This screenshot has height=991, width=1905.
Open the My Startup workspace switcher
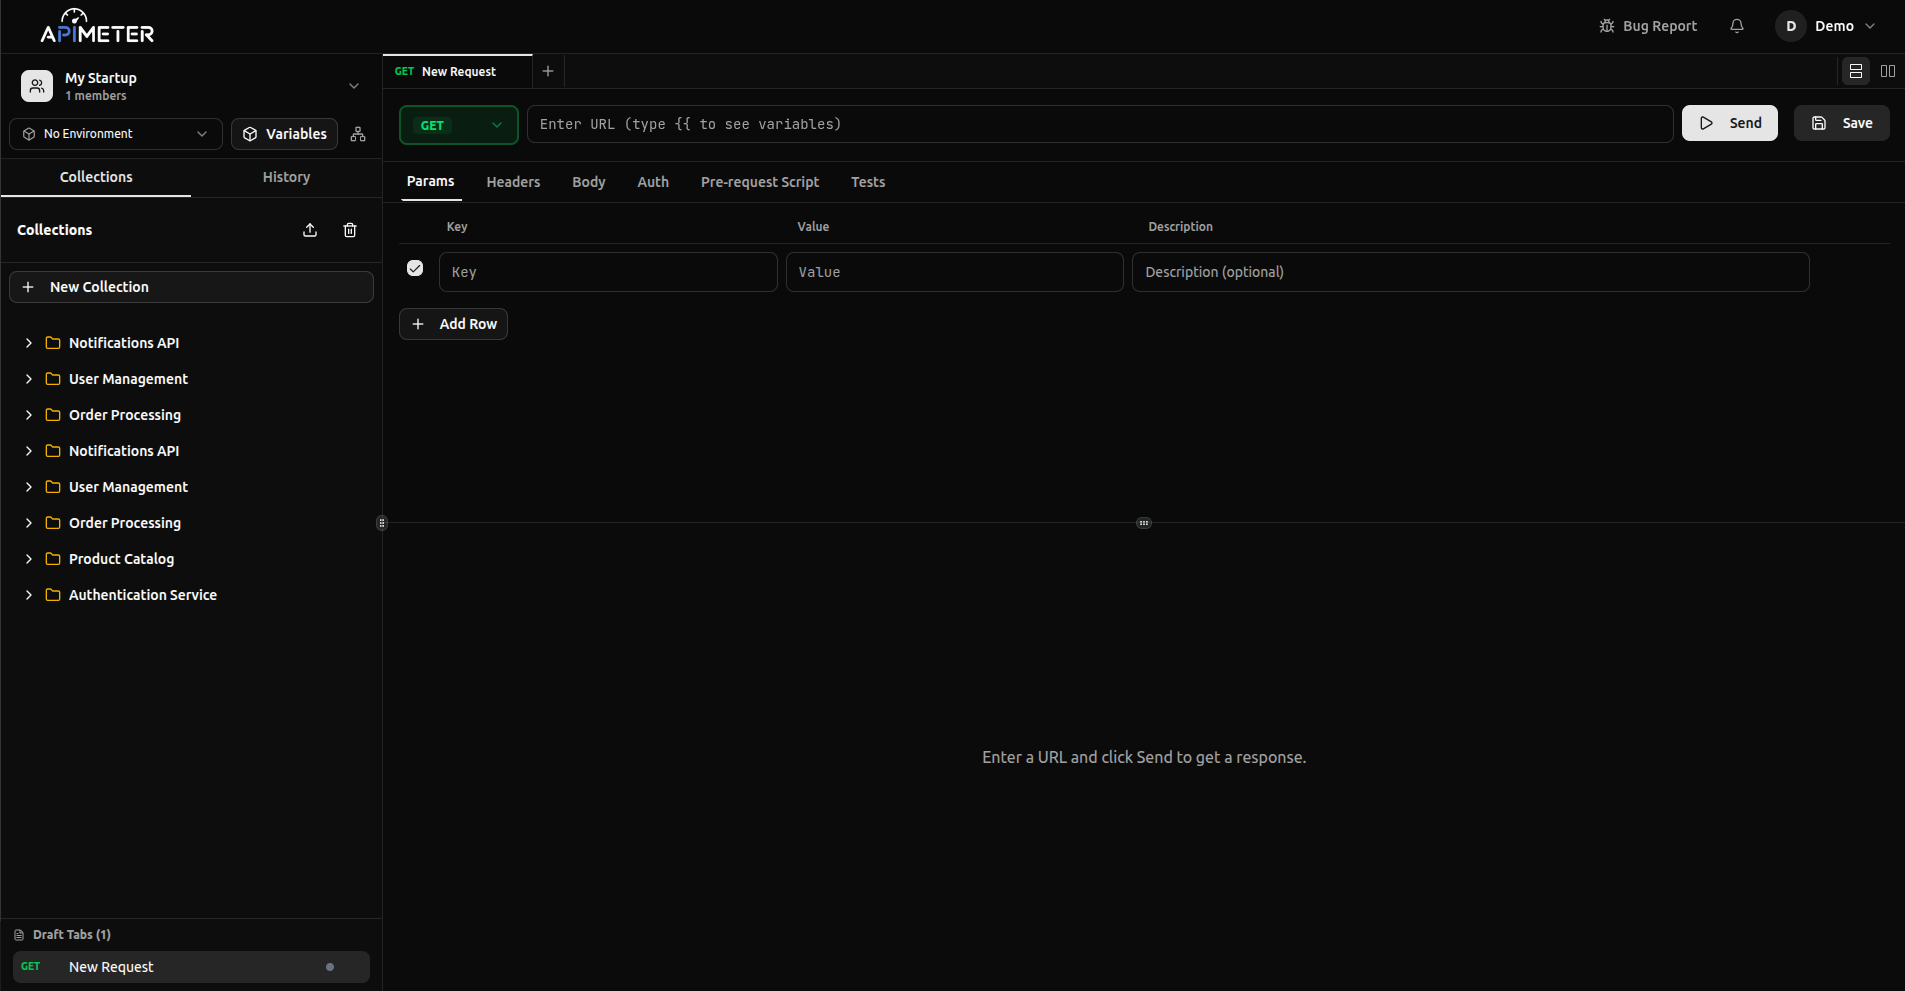coord(190,86)
